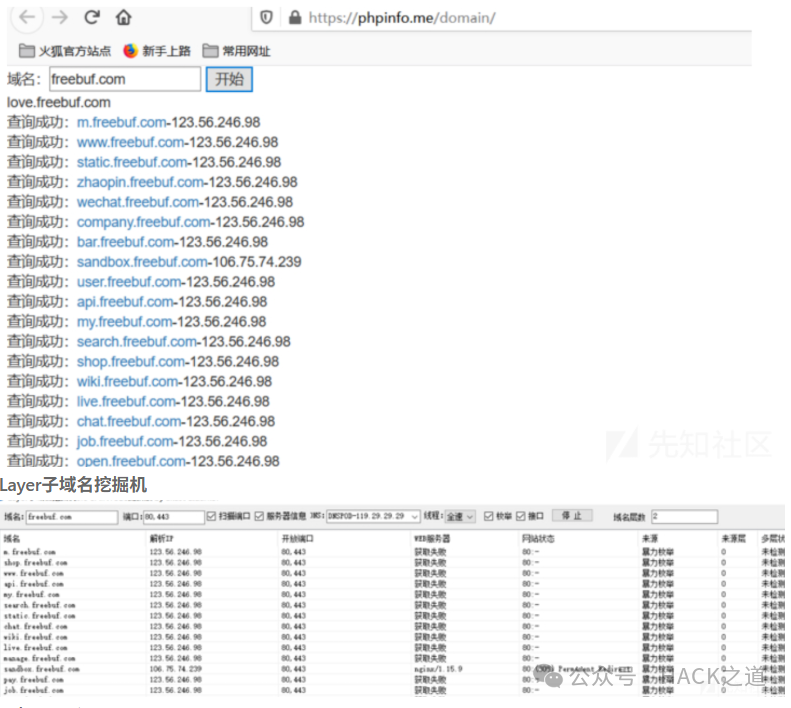Open the shop.freebuf.com link
The image size is (791, 708).
pos(131,361)
